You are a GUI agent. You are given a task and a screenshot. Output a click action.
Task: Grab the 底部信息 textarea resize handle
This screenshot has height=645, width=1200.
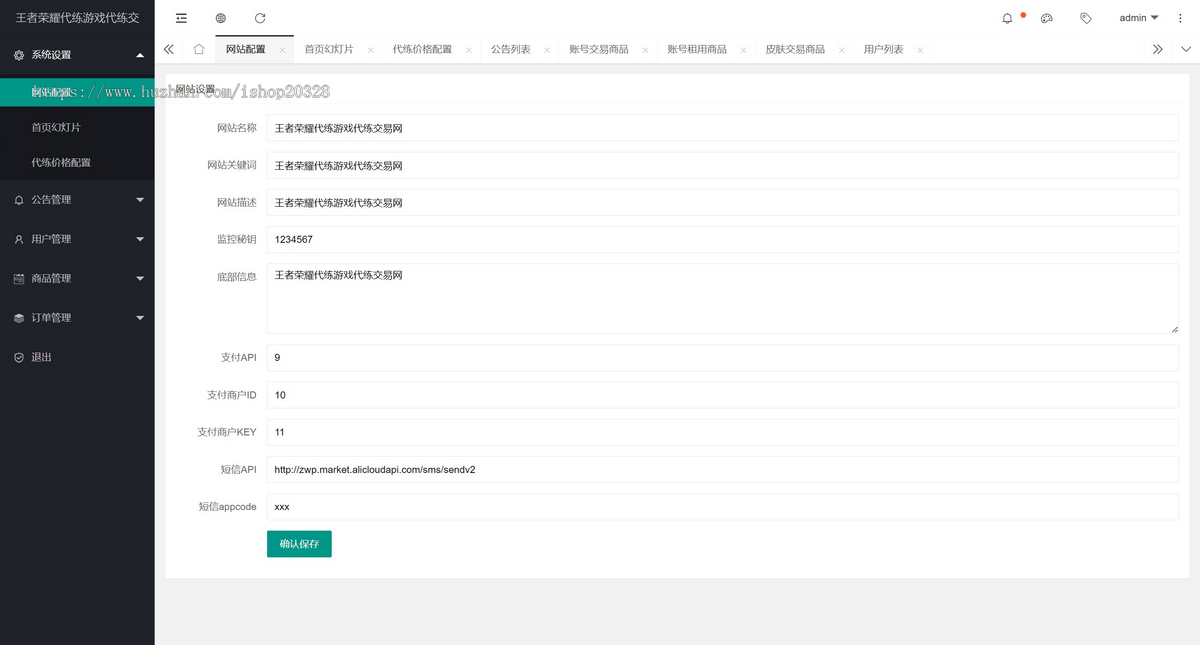(1174, 329)
